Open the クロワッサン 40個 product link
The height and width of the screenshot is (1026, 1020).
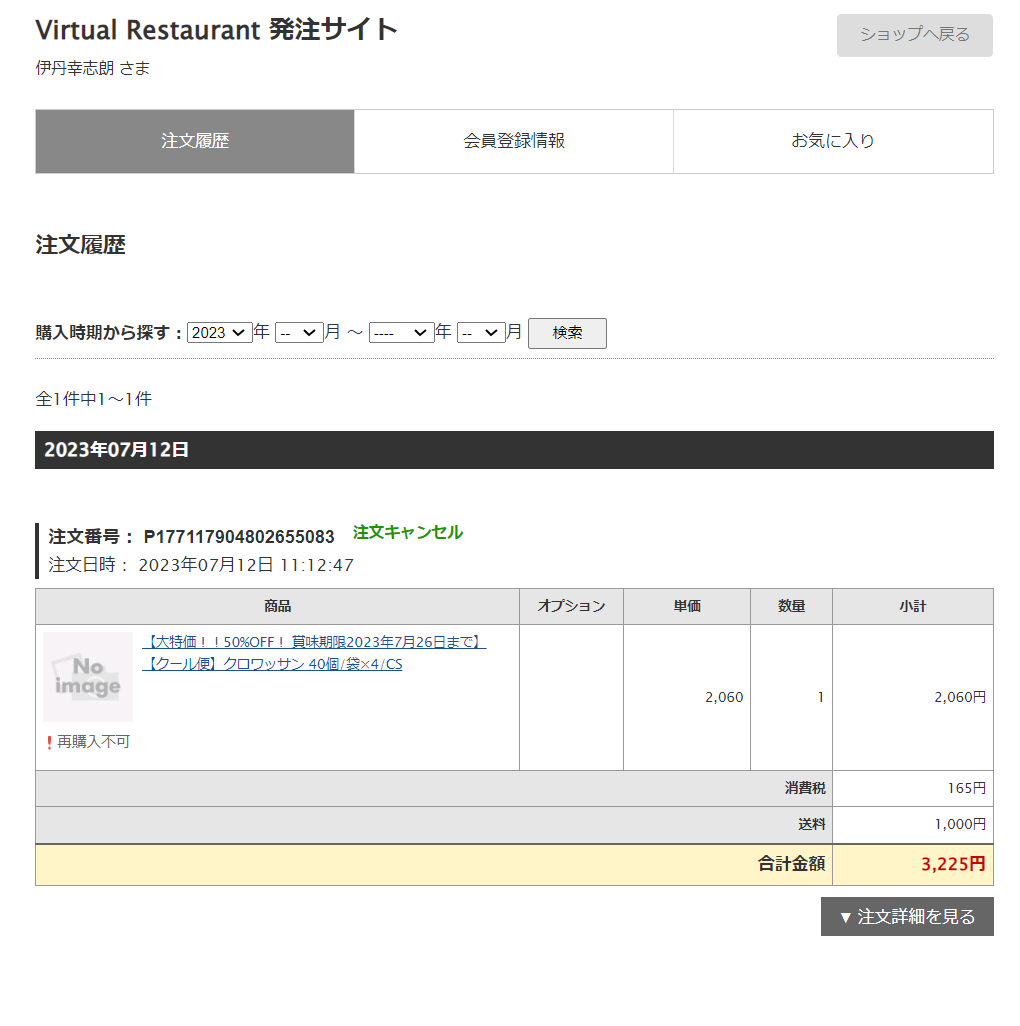point(314,653)
